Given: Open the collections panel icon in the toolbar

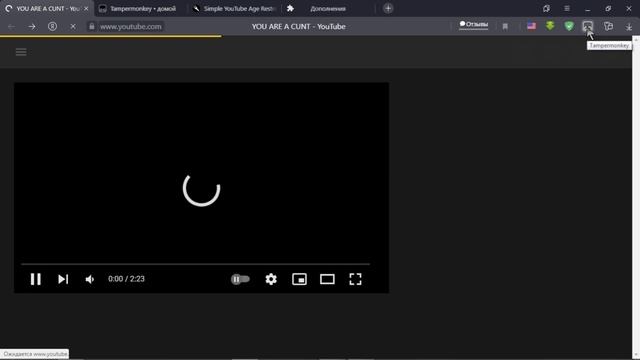Looking at the screenshot, I should tap(608, 26).
